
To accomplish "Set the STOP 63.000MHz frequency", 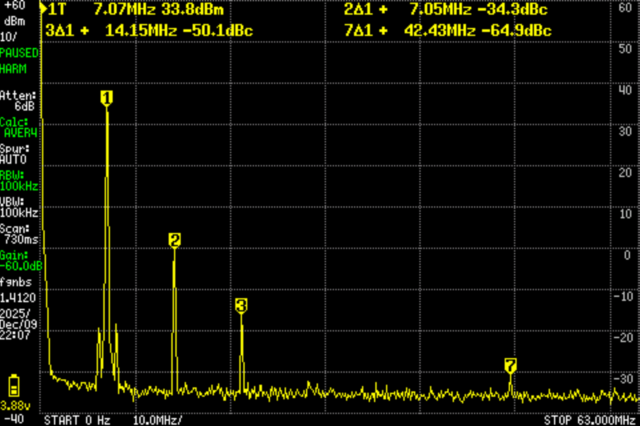I will (590, 419).
